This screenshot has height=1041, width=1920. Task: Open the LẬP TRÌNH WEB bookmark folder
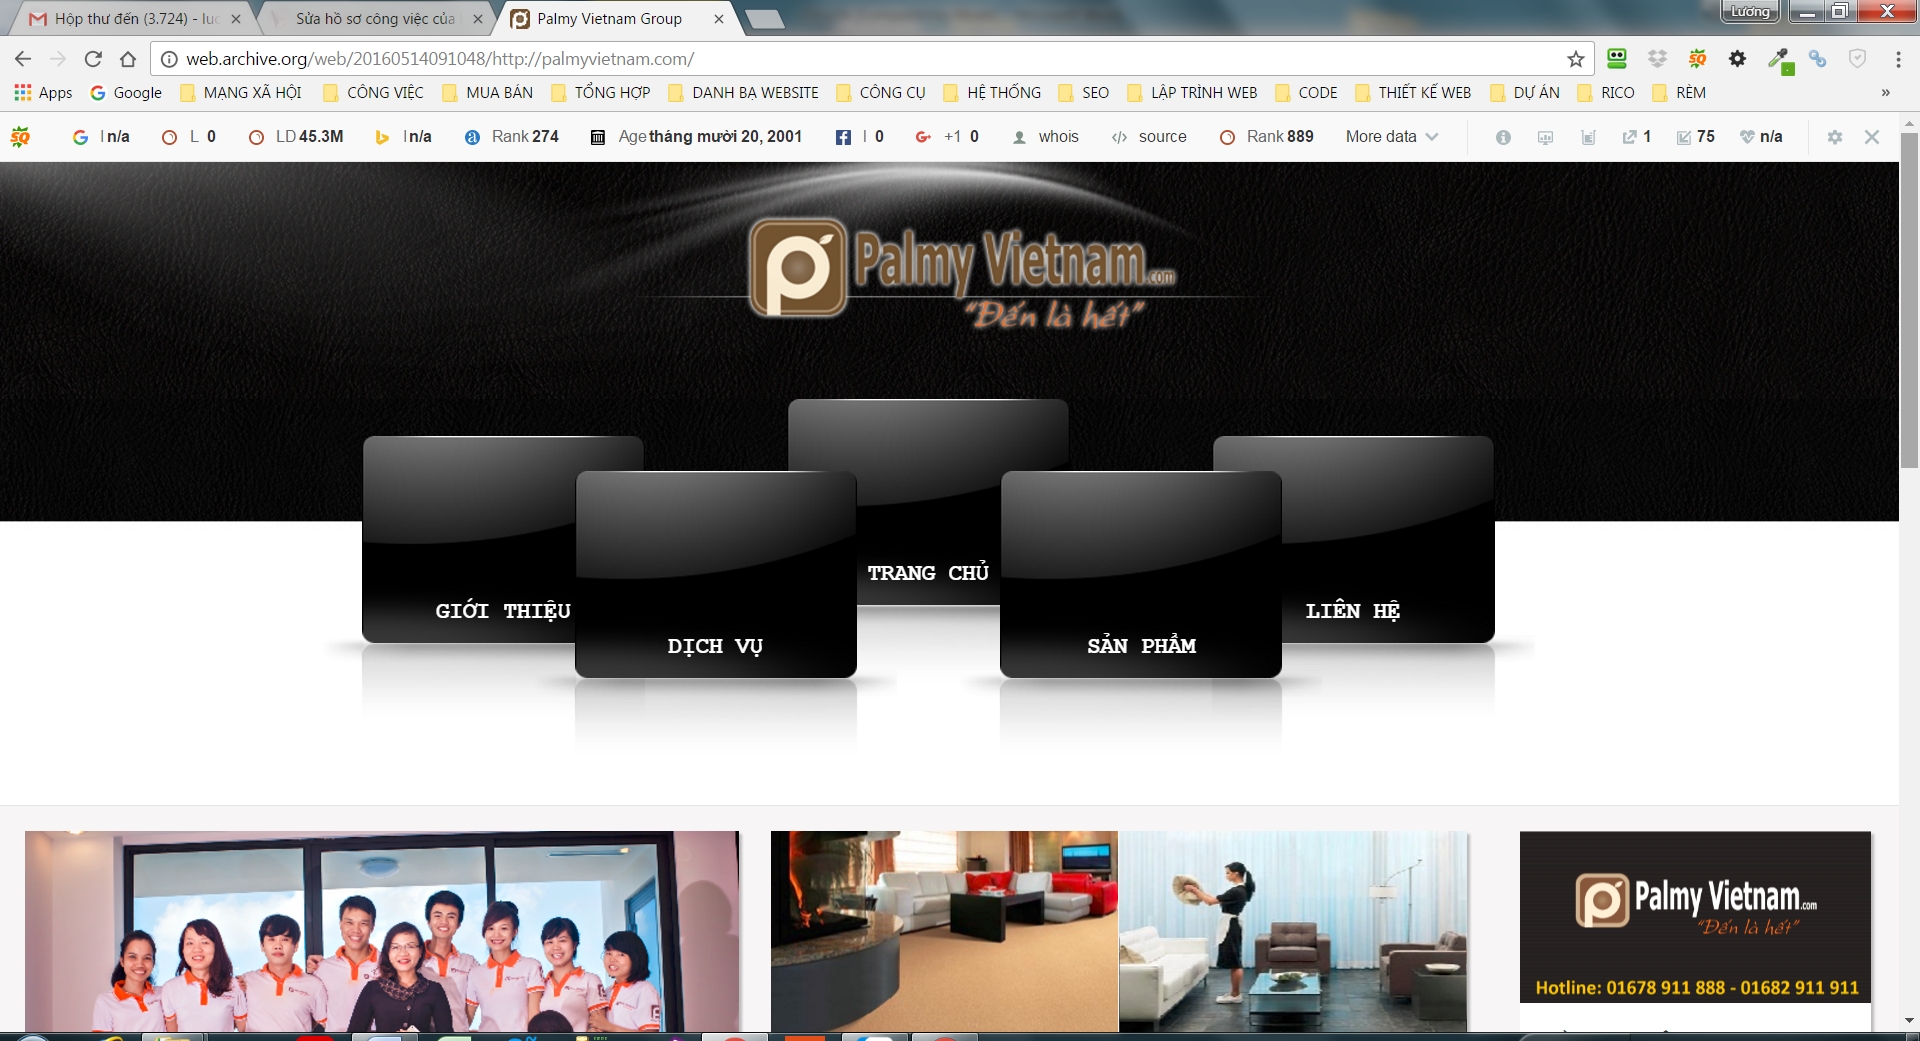(1193, 93)
